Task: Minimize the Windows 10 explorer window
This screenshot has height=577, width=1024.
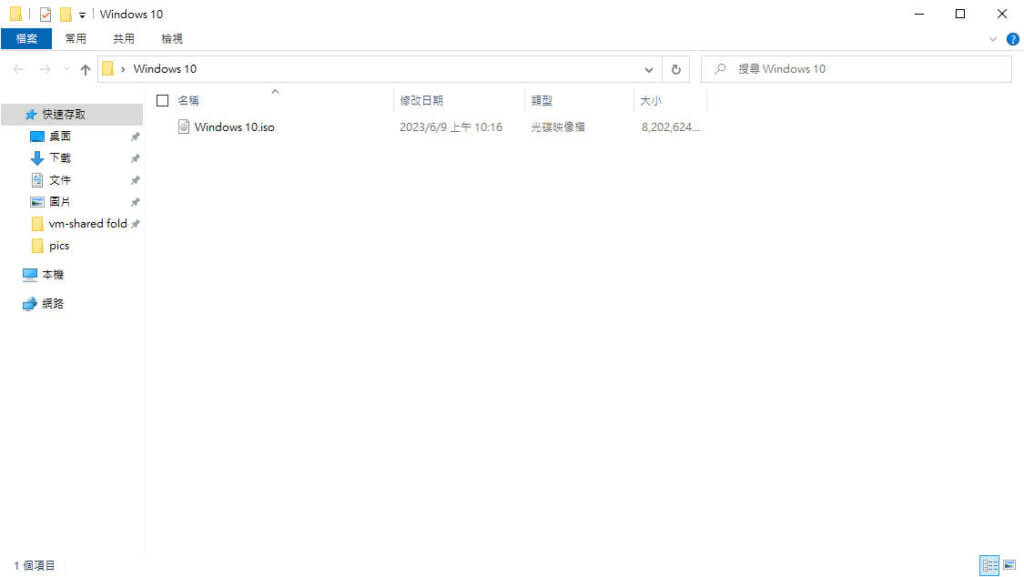Action: 919,14
